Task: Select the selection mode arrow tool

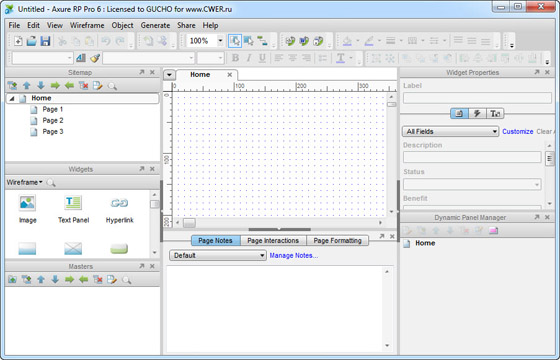Action: click(235, 41)
